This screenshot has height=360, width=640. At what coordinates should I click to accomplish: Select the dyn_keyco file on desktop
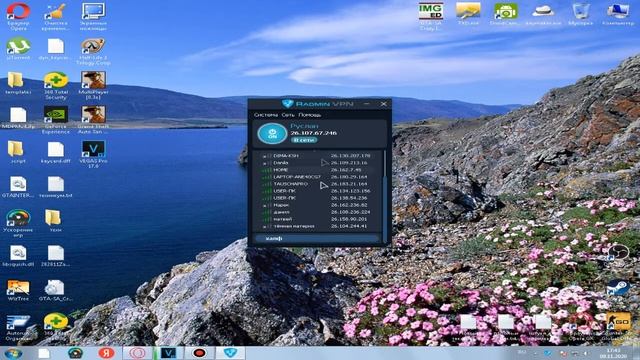coord(56,49)
